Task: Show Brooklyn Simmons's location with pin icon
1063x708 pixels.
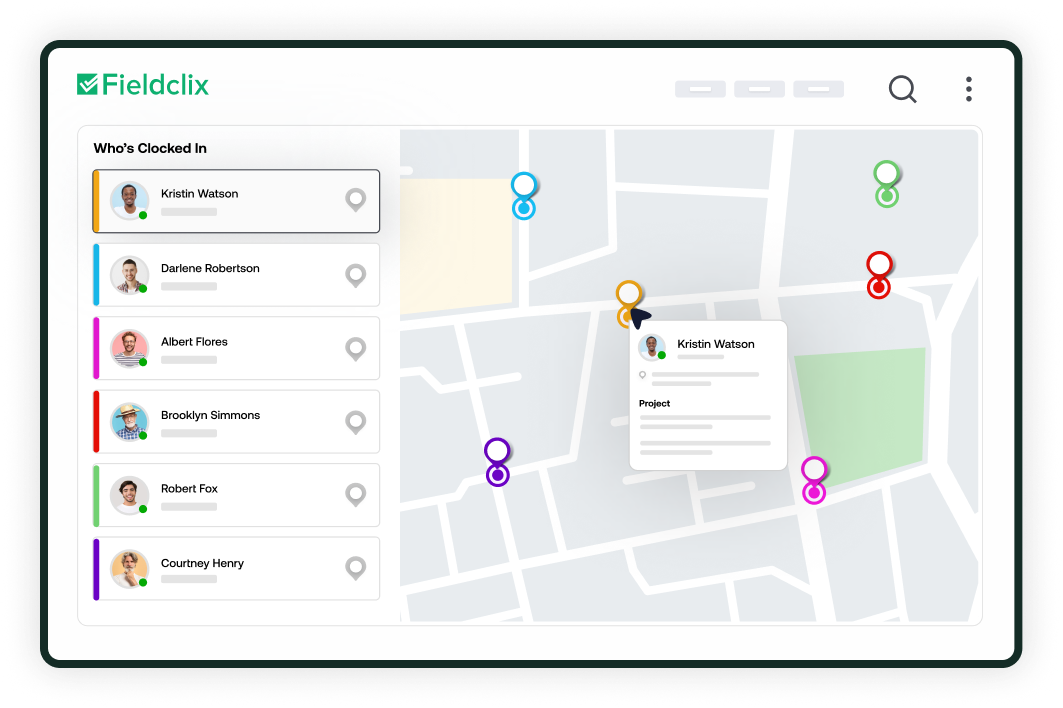Action: [355, 422]
